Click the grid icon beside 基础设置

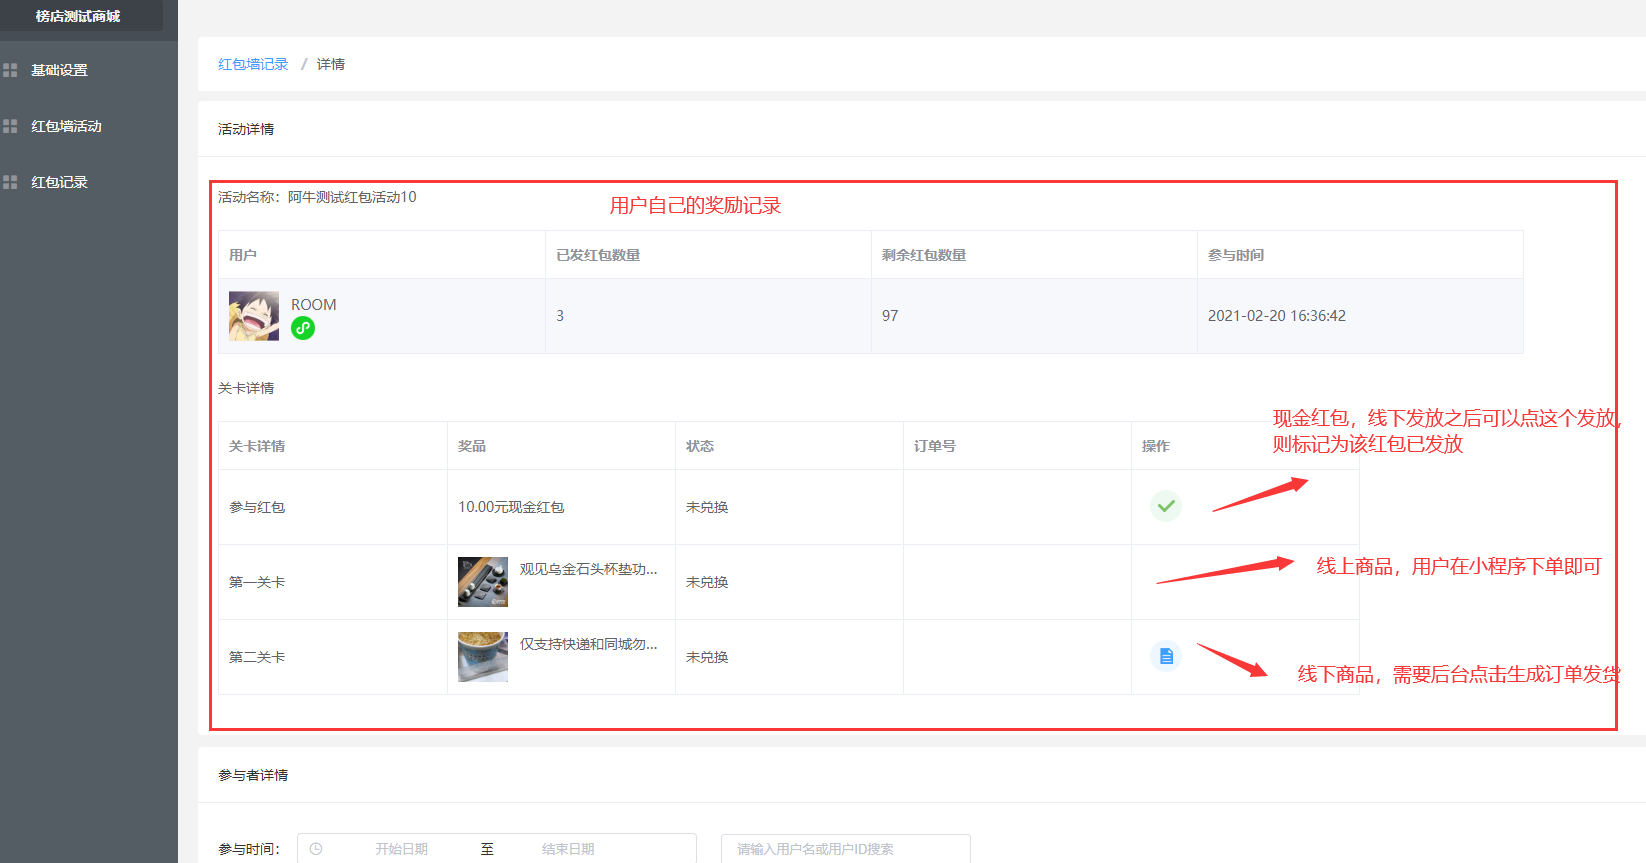(x=10, y=70)
